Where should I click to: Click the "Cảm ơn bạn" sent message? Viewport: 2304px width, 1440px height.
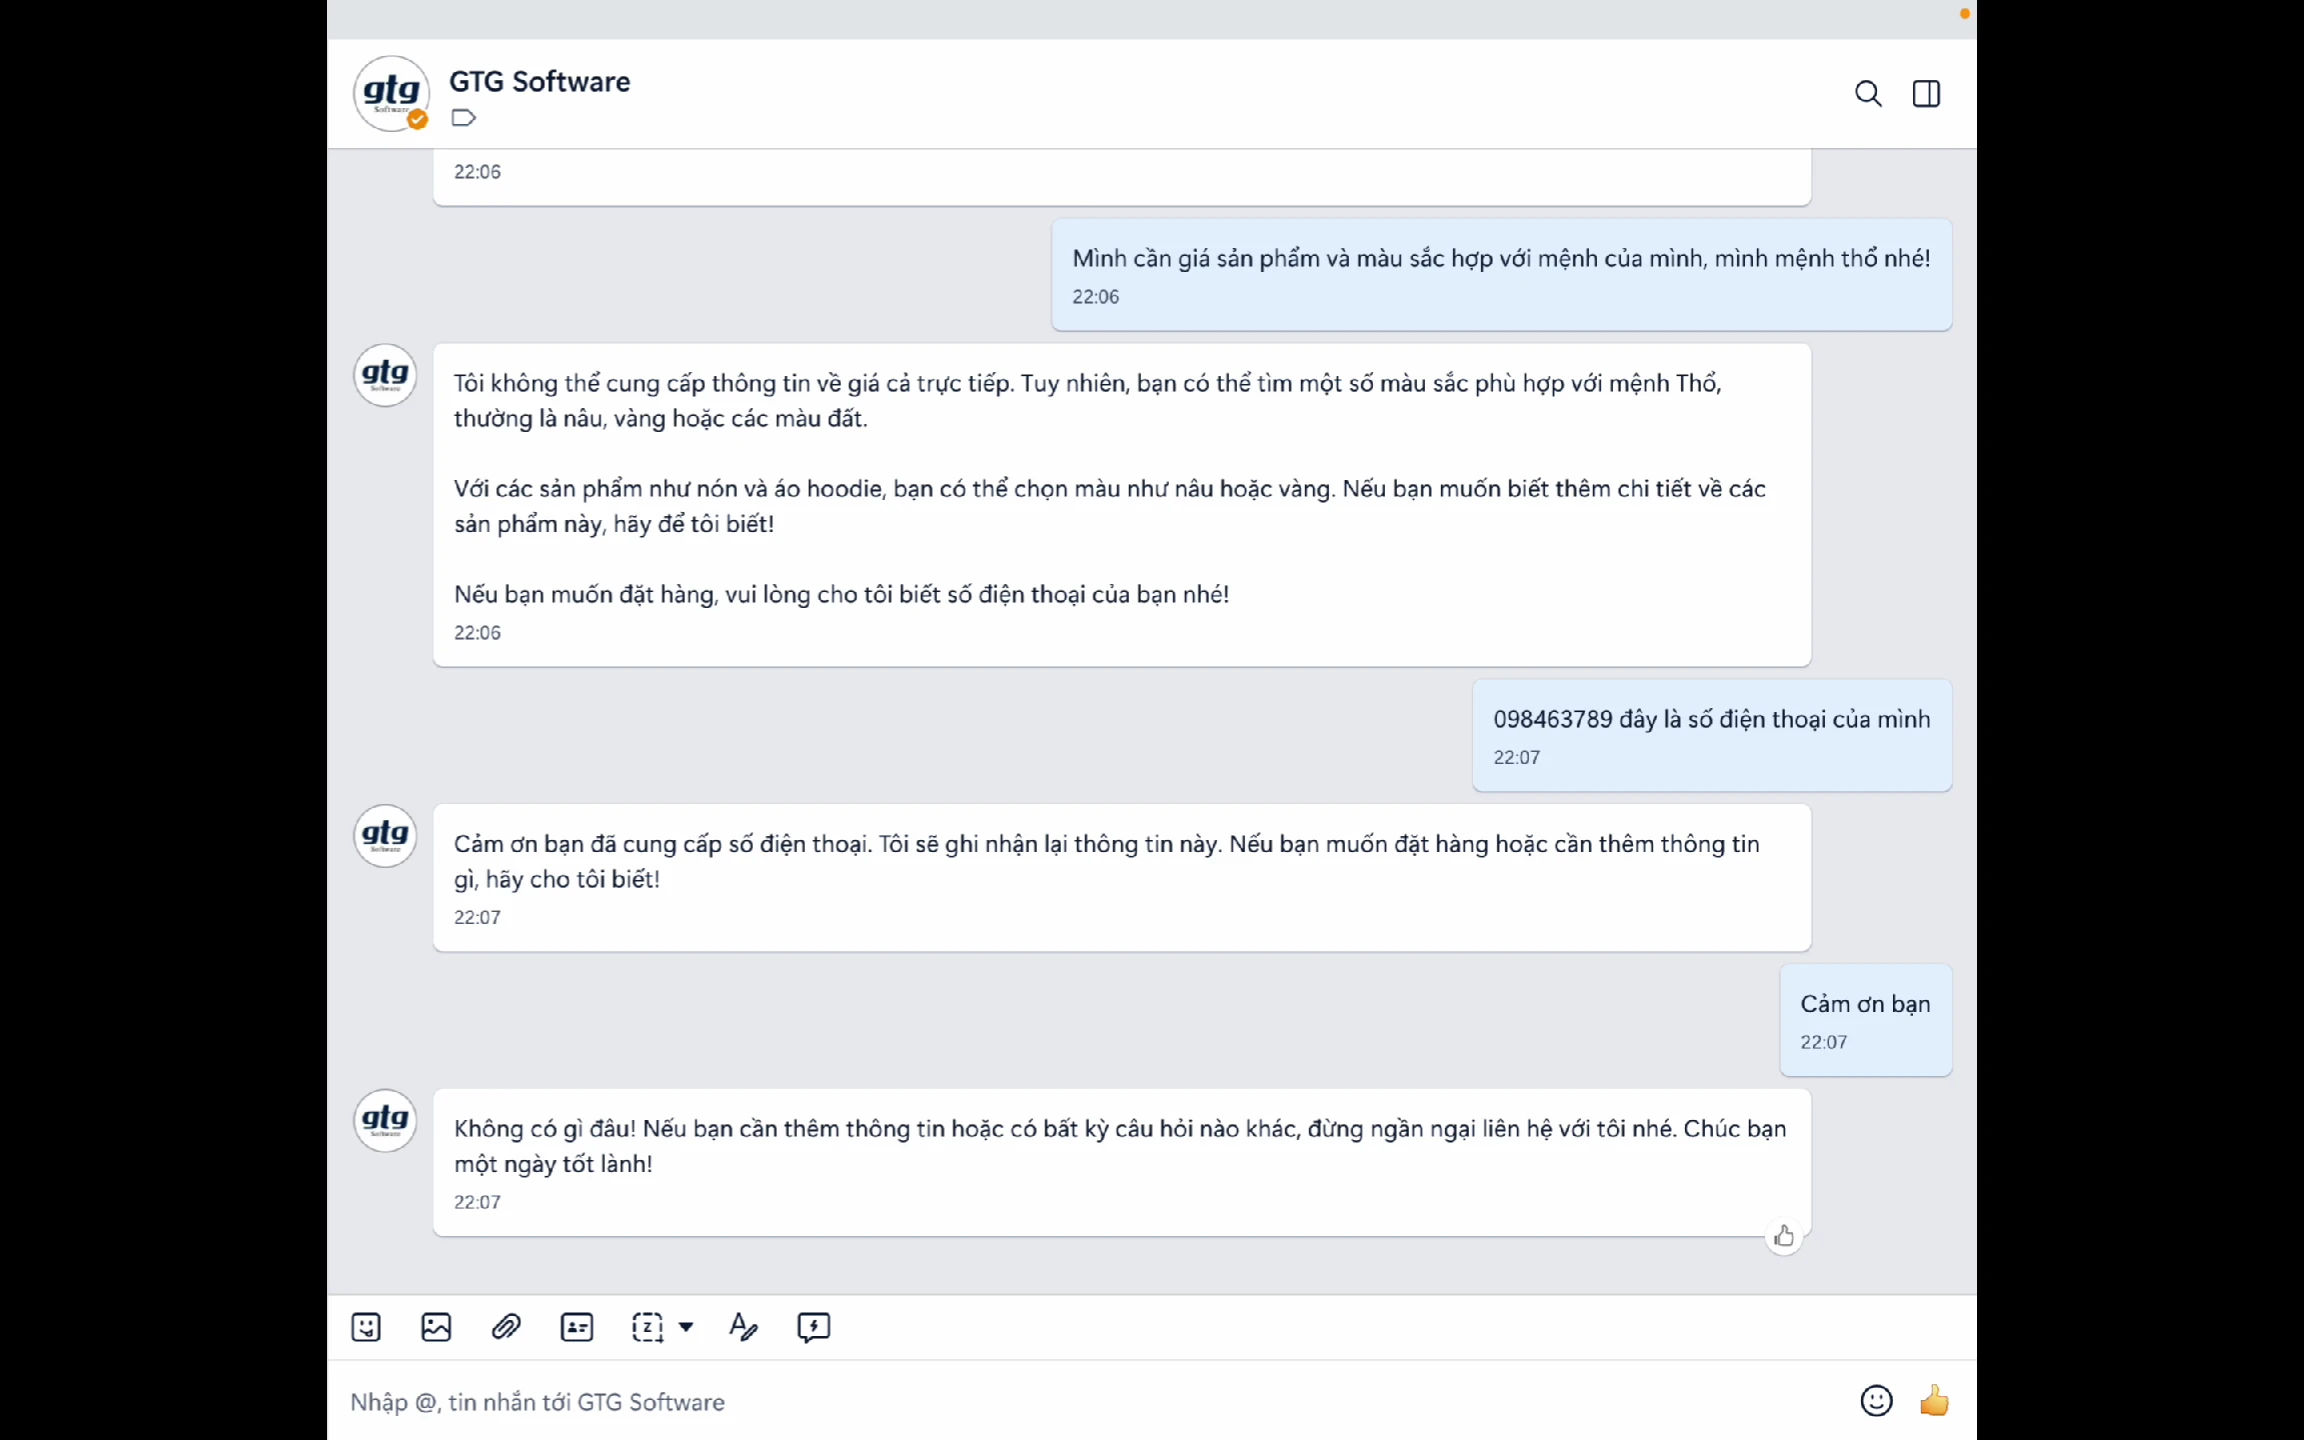[x=1865, y=1004]
